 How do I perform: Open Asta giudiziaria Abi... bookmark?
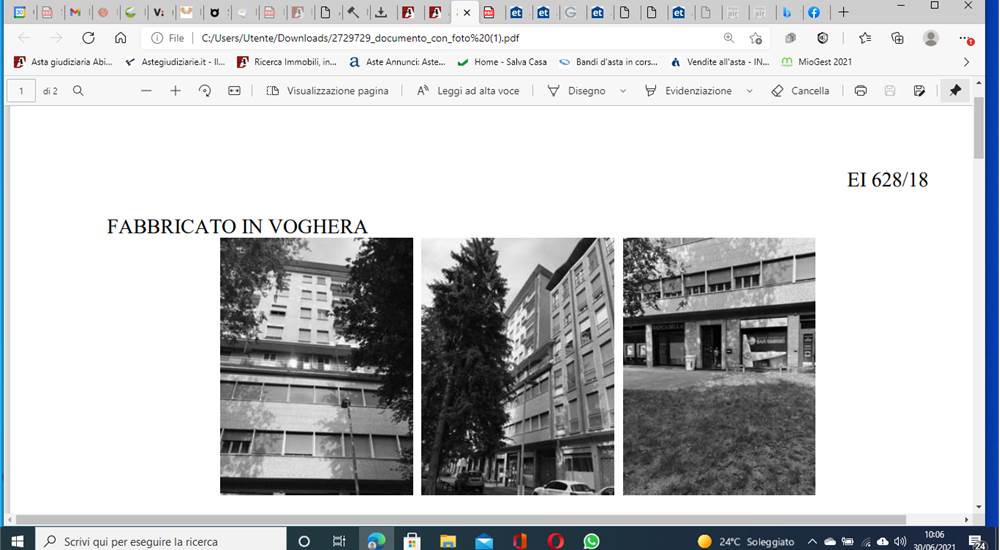tap(63, 62)
